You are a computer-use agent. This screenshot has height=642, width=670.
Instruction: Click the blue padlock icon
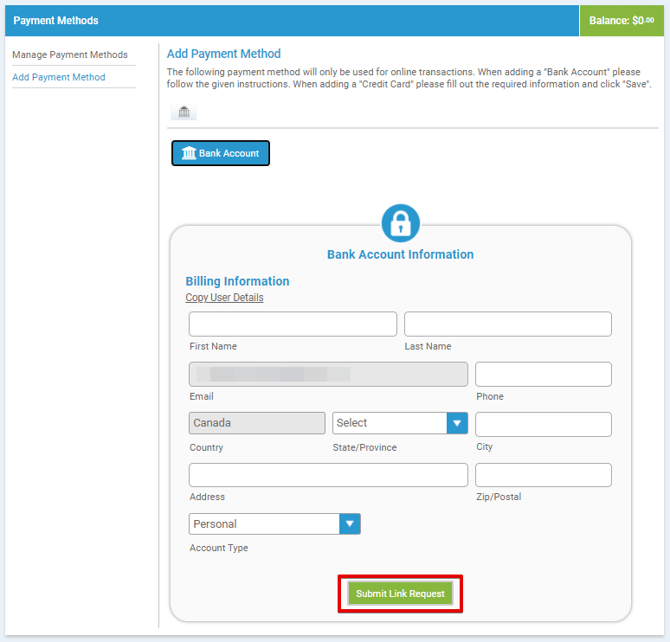pos(400,223)
